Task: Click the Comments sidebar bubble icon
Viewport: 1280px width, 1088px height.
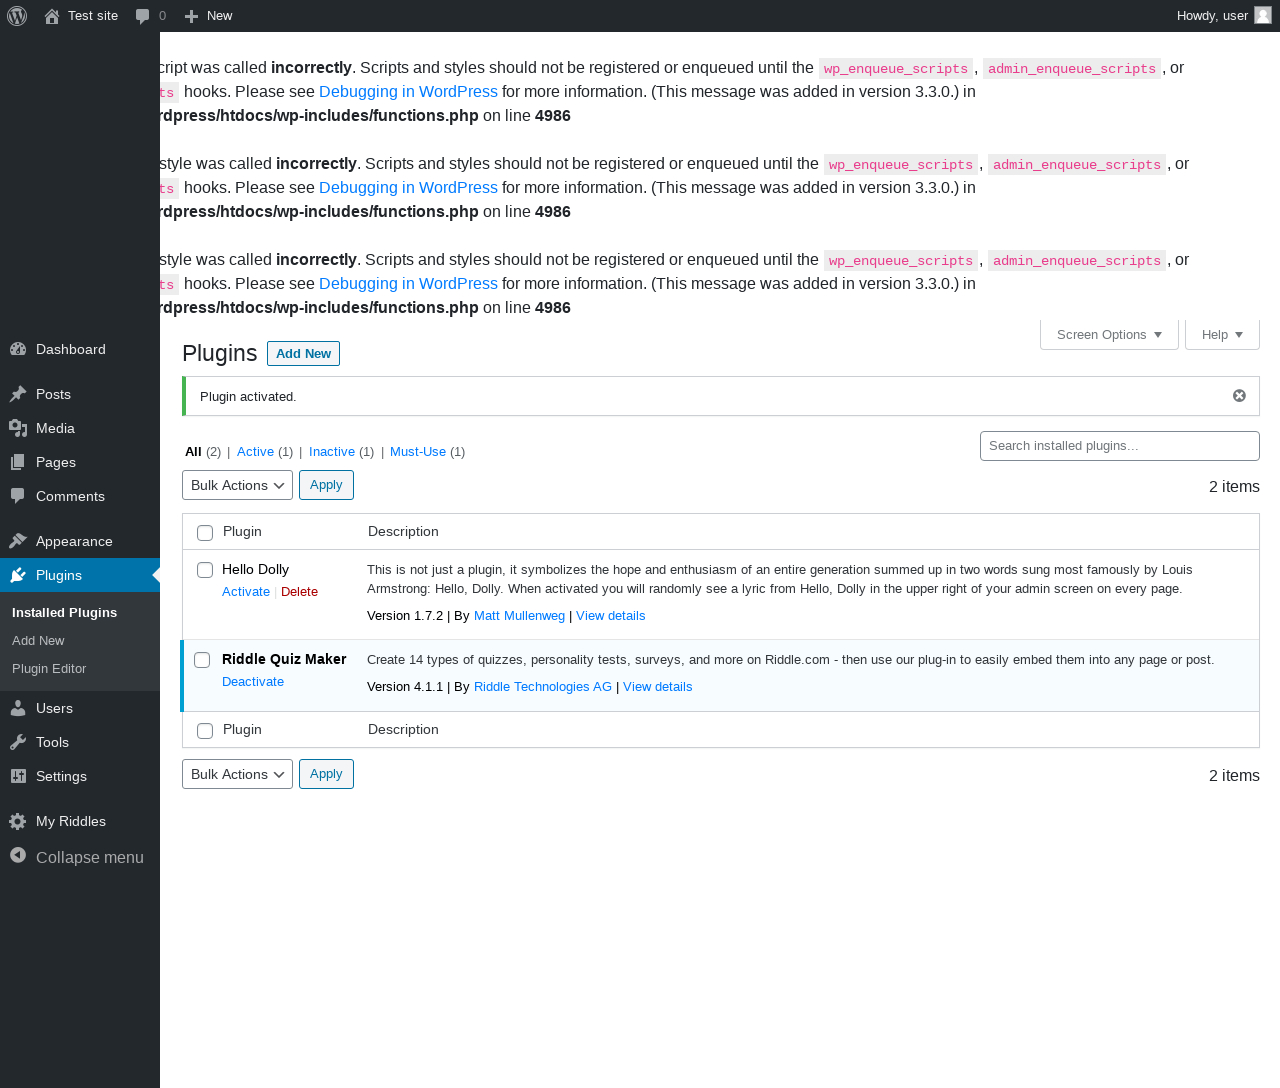Action: tap(18, 496)
